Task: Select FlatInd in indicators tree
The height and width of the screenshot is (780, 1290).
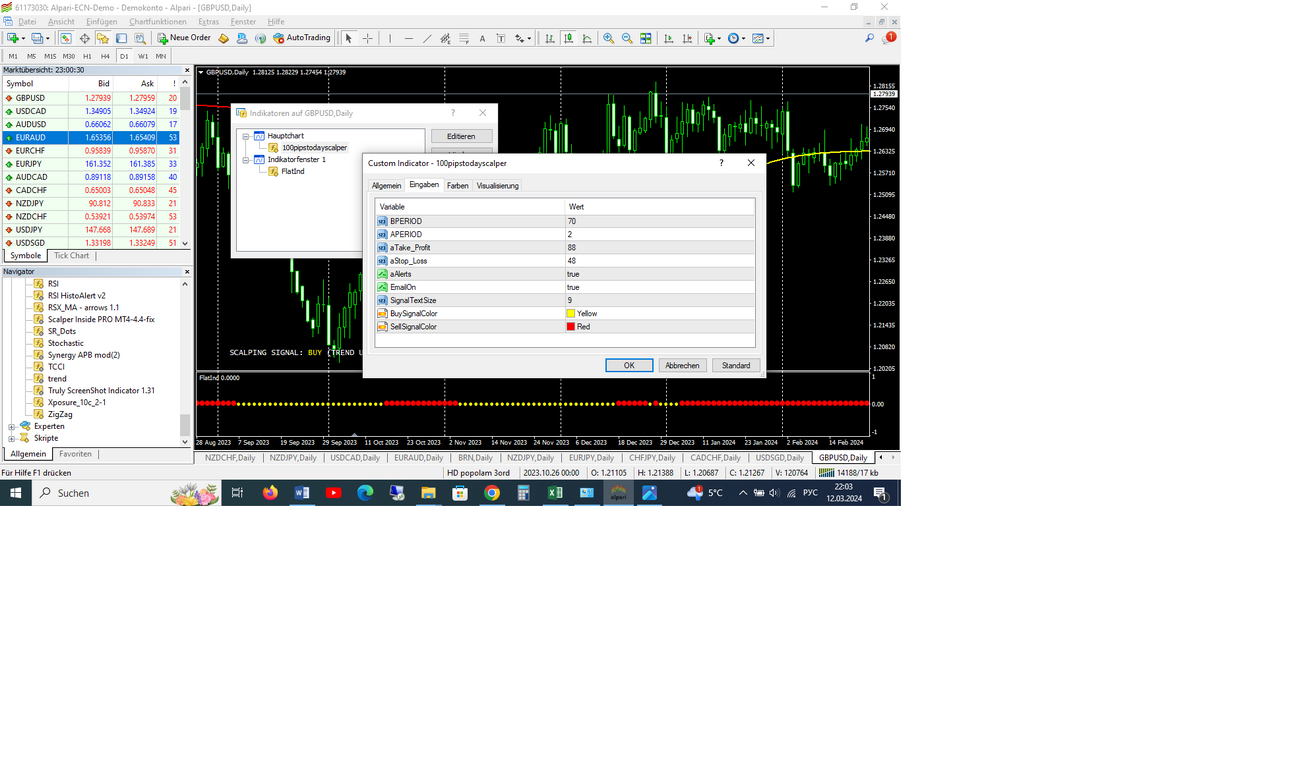Action: 293,171
